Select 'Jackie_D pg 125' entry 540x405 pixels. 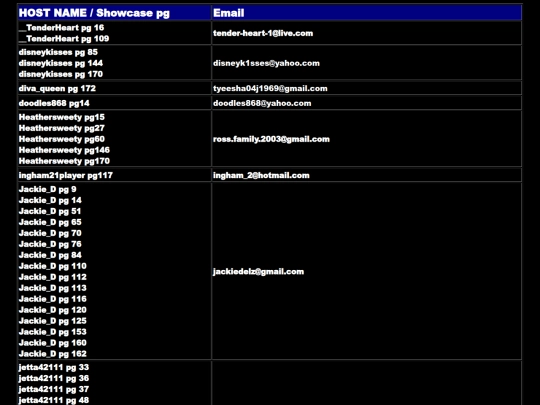pyautogui.click(x=52, y=321)
